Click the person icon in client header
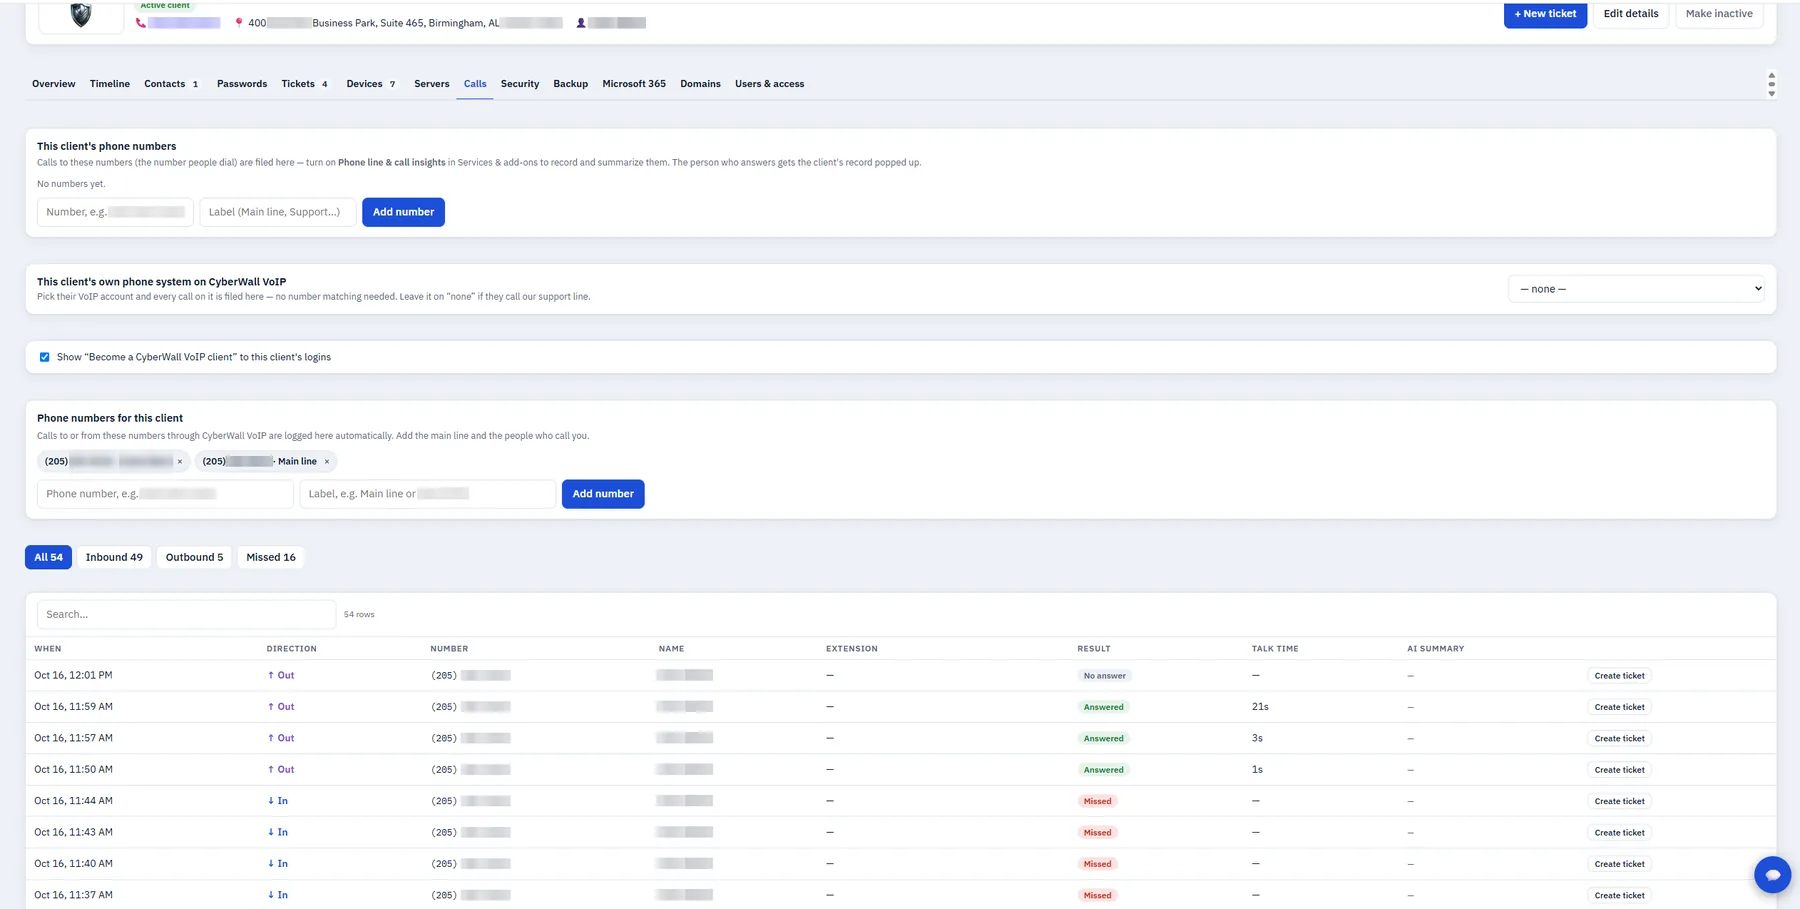 coord(581,23)
